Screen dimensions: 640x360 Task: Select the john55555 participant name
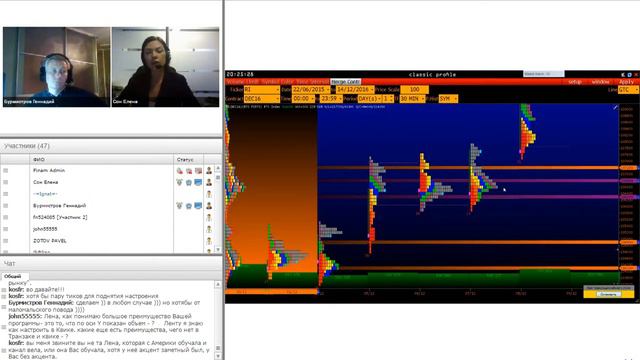(x=45, y=229)
